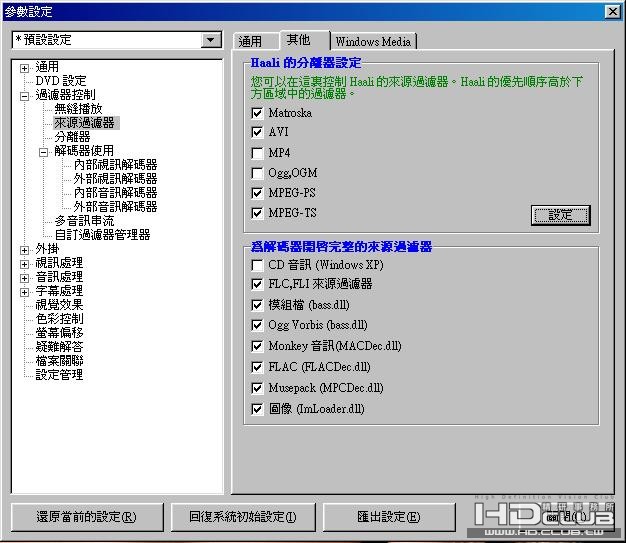
Task: Select 來源過濾器 tree item
Action: point(86,123)
